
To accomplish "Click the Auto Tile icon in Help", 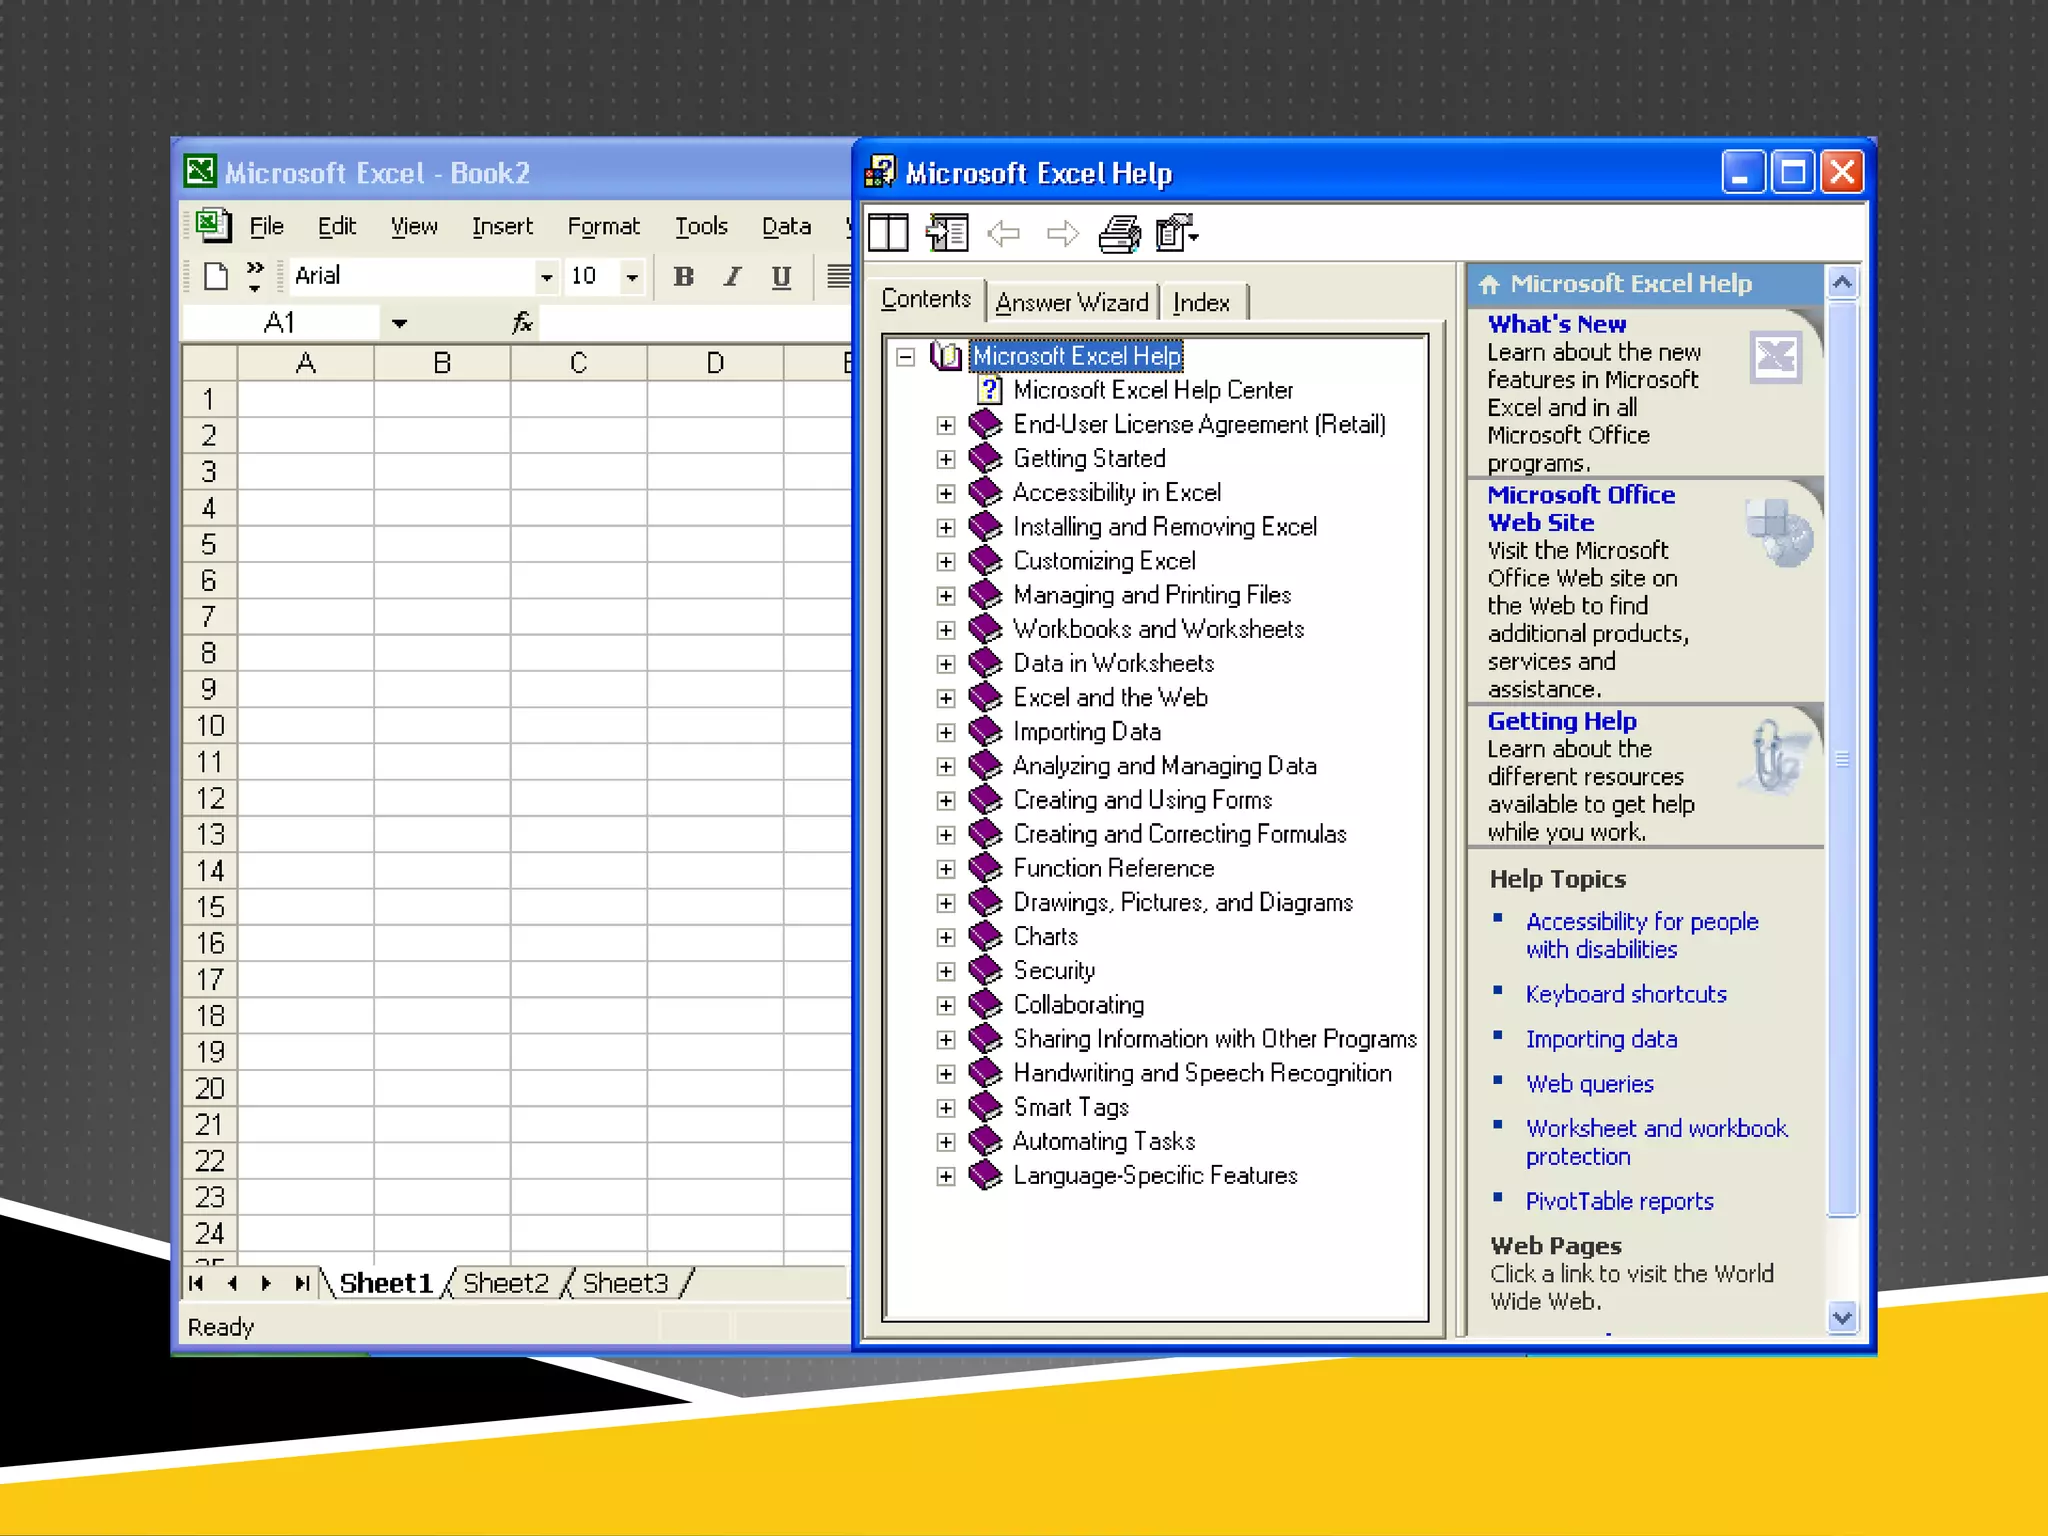I will pos(888,234).
